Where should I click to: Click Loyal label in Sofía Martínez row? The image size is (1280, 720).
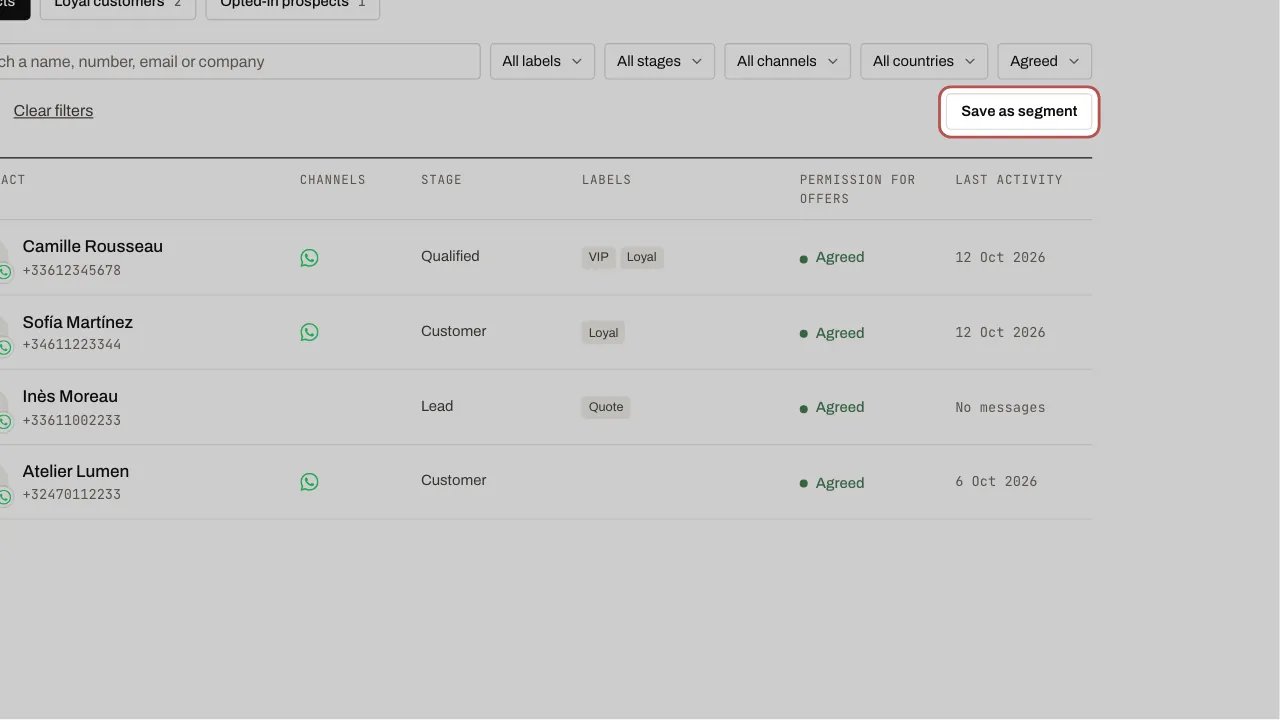coord(603,333)
